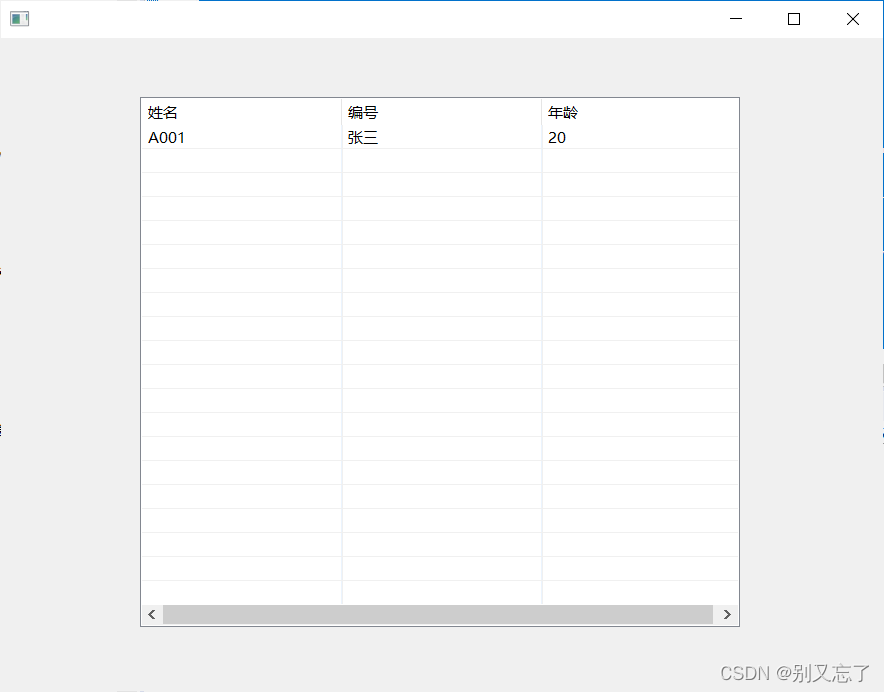Minimize the application window

tap(735, 18)
